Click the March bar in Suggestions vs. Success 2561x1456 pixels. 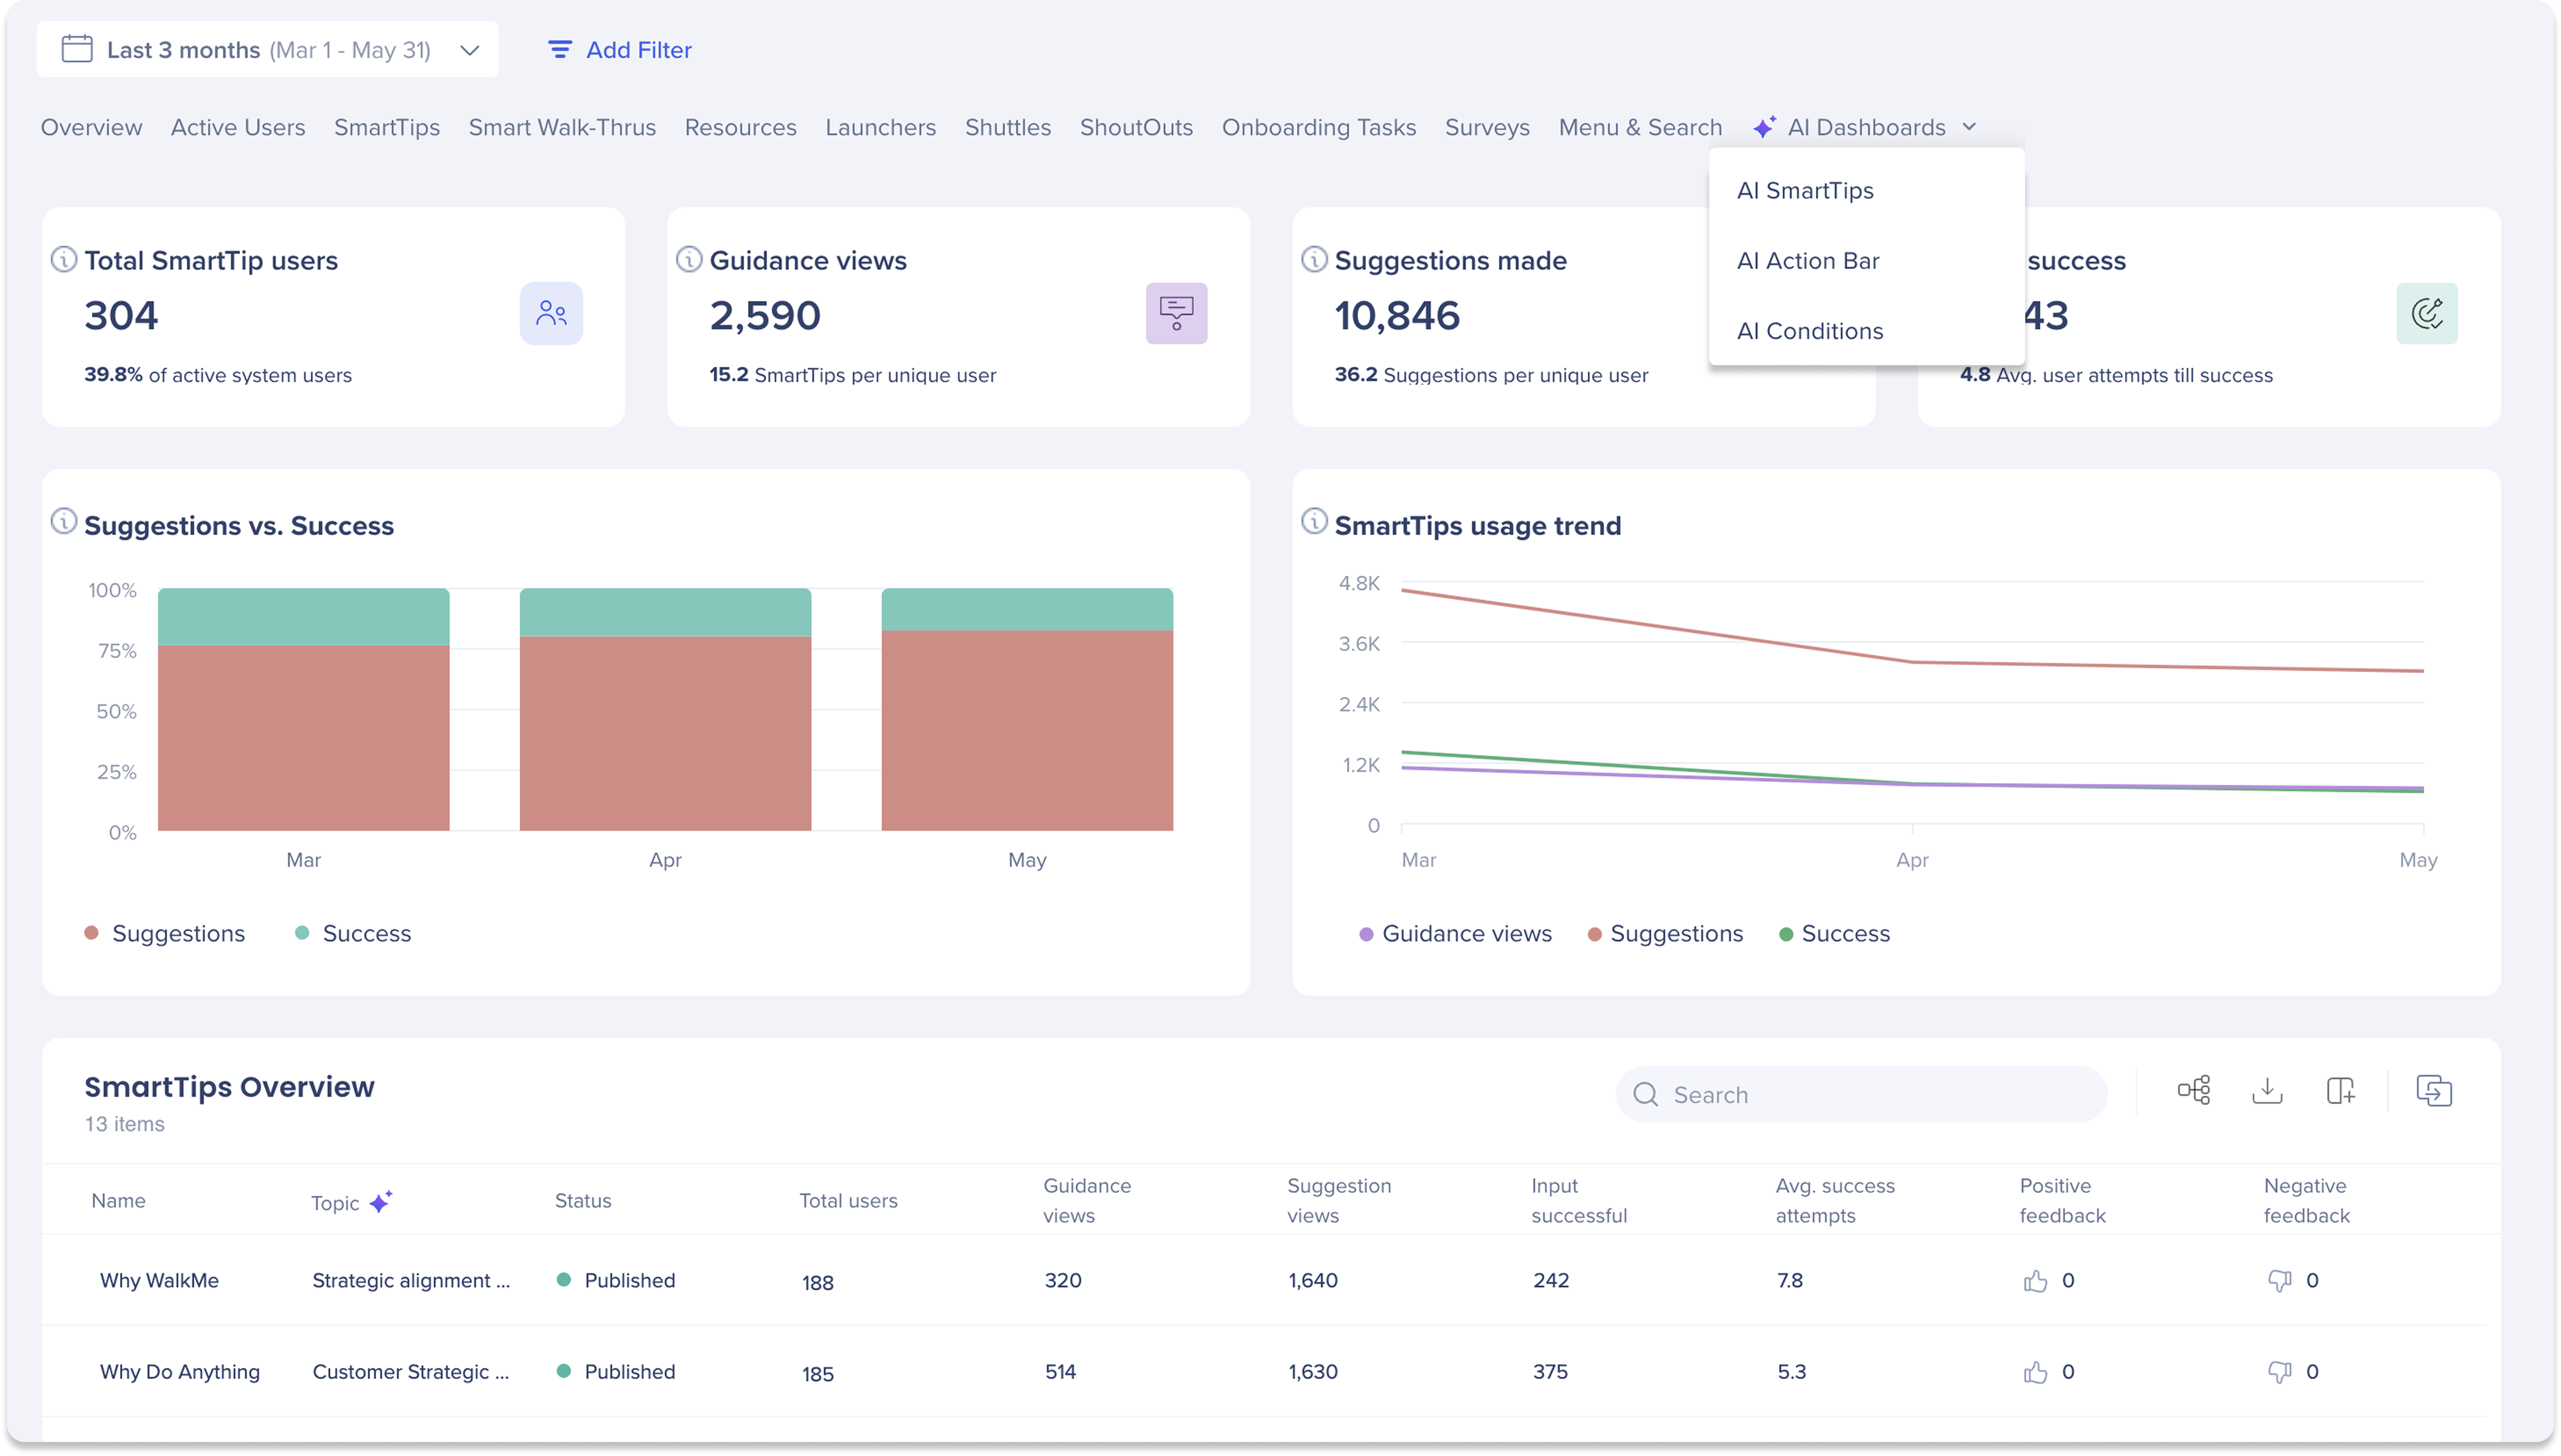click(x=303, y=709)
